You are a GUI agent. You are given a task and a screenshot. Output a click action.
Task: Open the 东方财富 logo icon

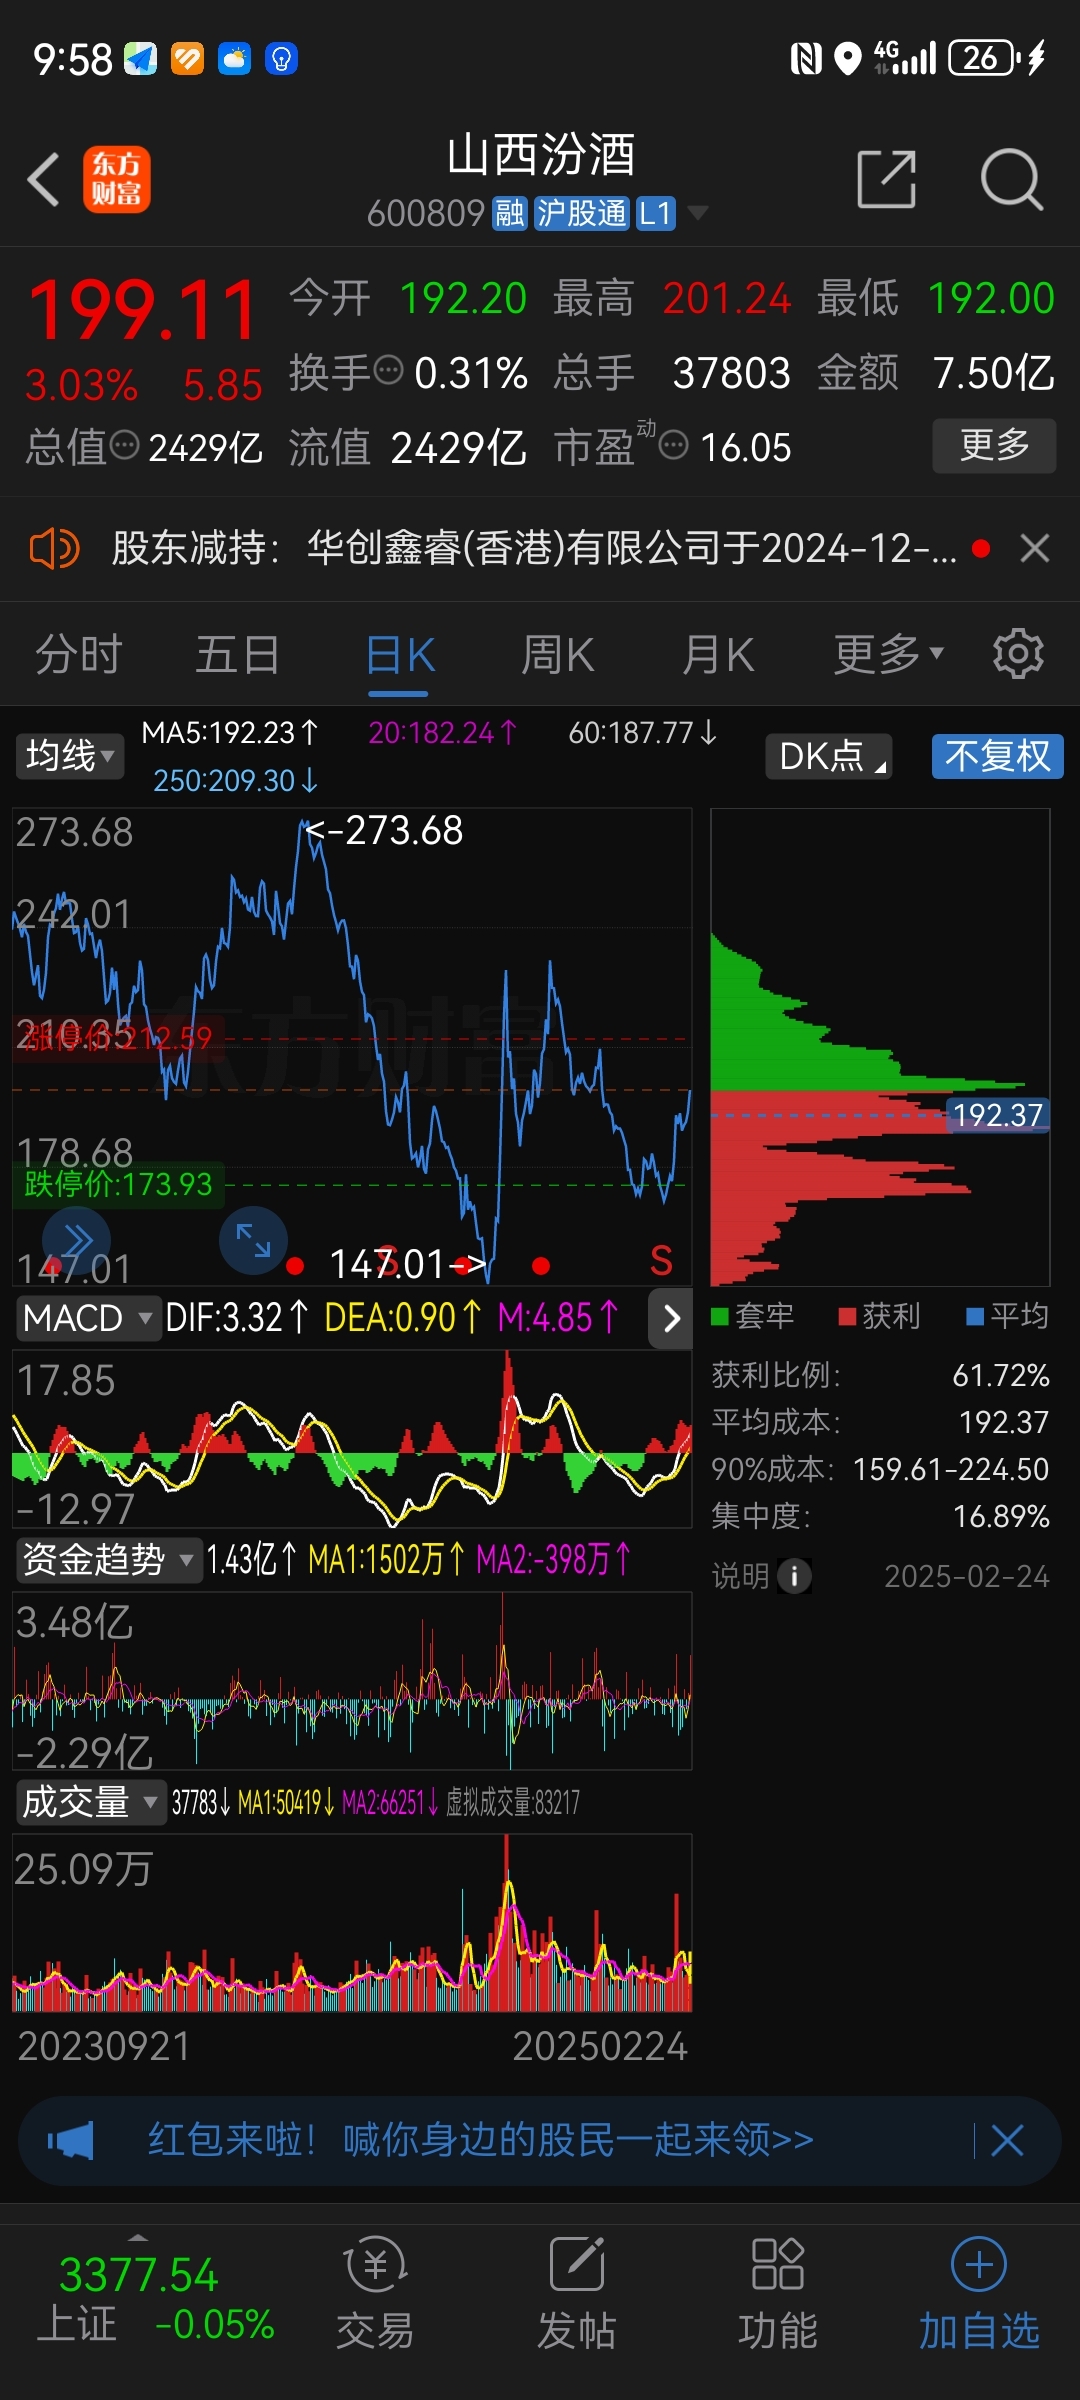click(116, 180)
